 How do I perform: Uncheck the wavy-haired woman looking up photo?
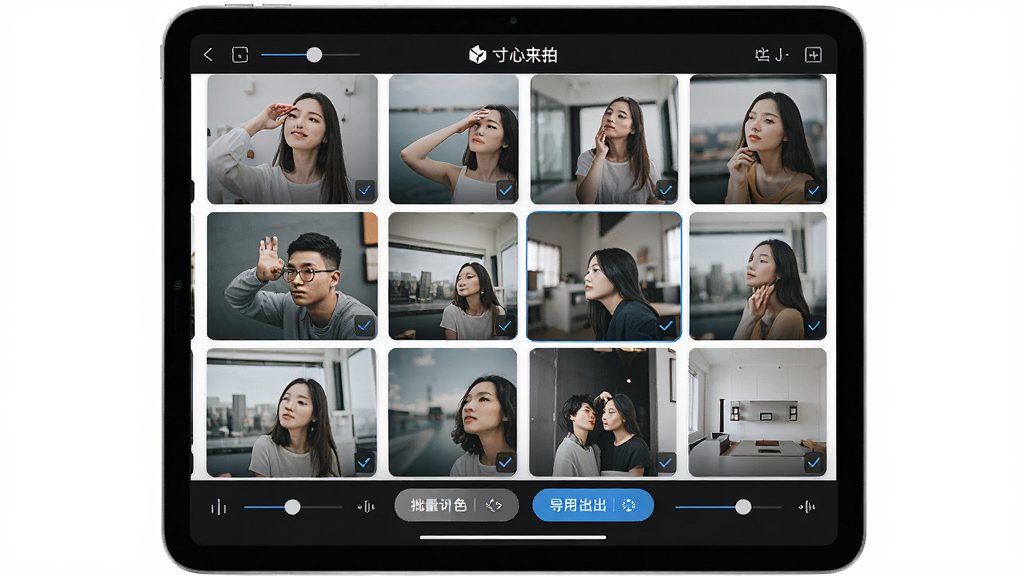pyautogui.click(x=505, y=462)
